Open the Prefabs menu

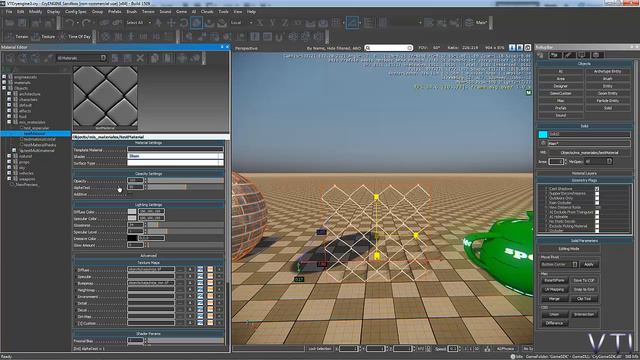(x=115, y=12)
